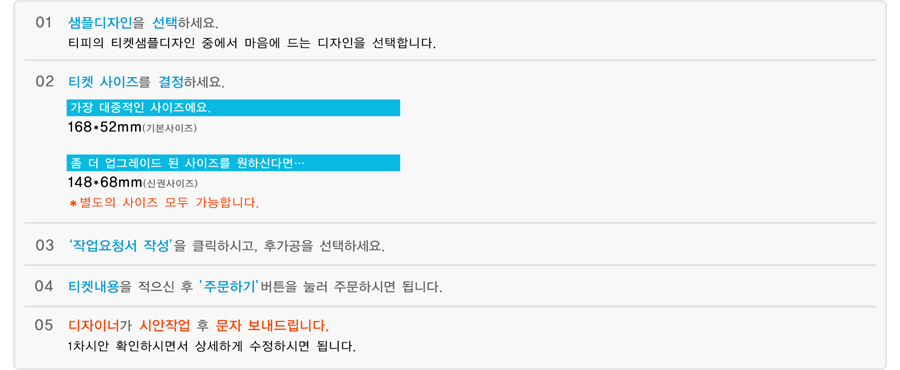This screenshot has width=900, height=370.
Task: Click the red '문자 보내드립니다.' text
Action: pyautogui.click(x=272, y=326)
